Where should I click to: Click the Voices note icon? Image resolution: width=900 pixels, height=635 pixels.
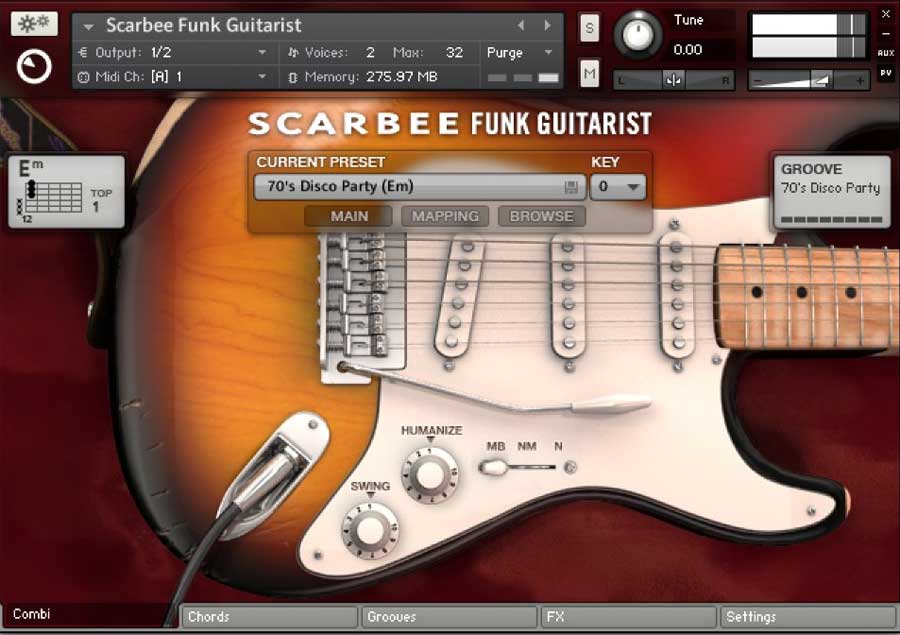(293, 52)
